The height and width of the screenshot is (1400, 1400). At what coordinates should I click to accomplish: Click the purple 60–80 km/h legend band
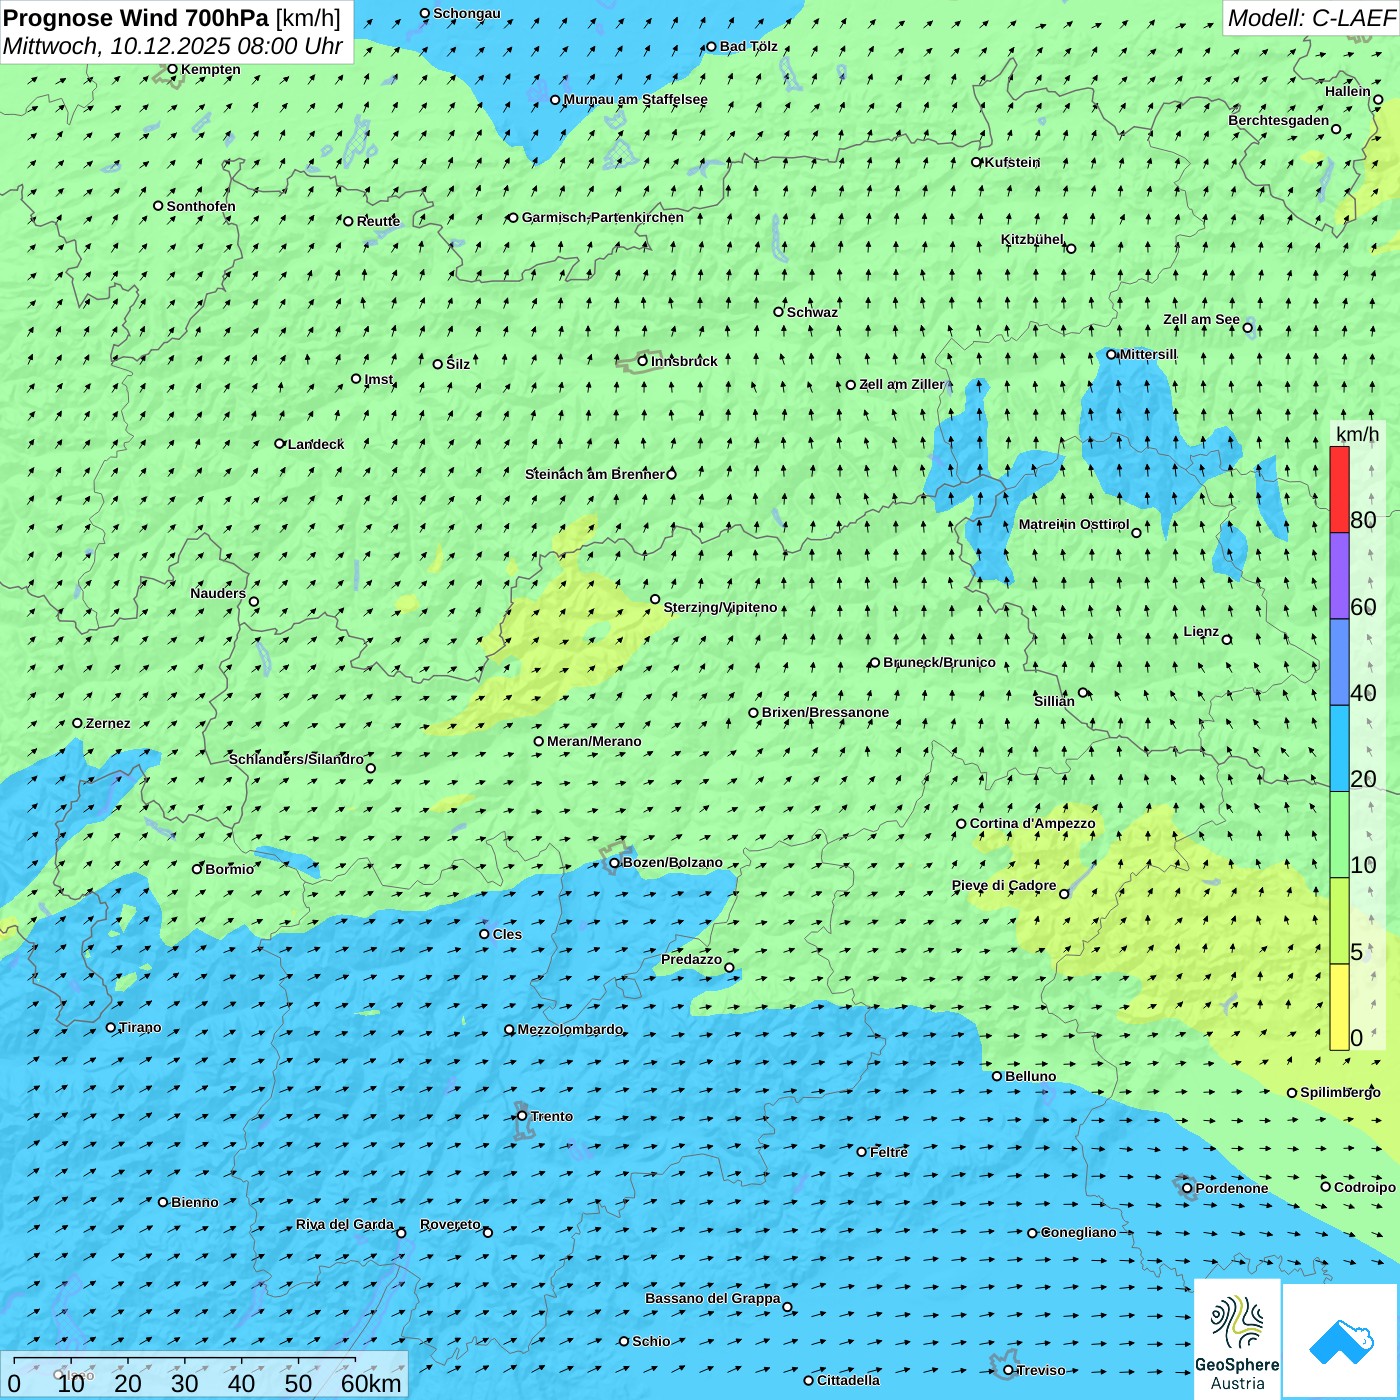click(x=1339, y=575)
